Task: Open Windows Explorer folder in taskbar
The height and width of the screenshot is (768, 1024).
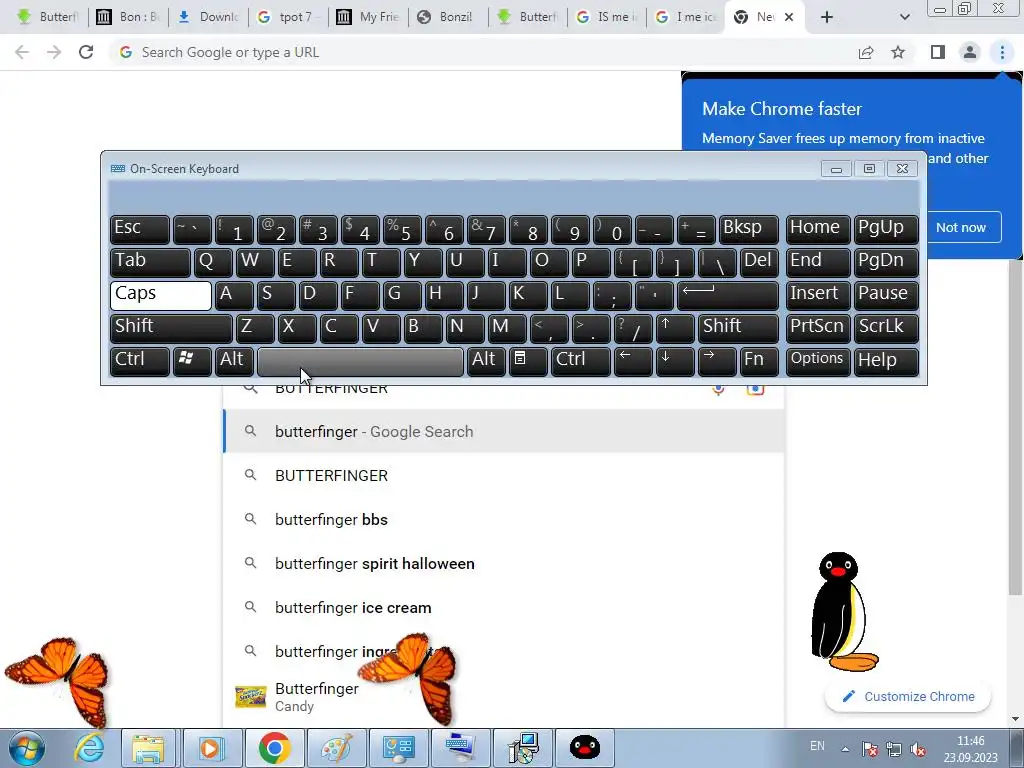Action: click(x=148, y=748)
